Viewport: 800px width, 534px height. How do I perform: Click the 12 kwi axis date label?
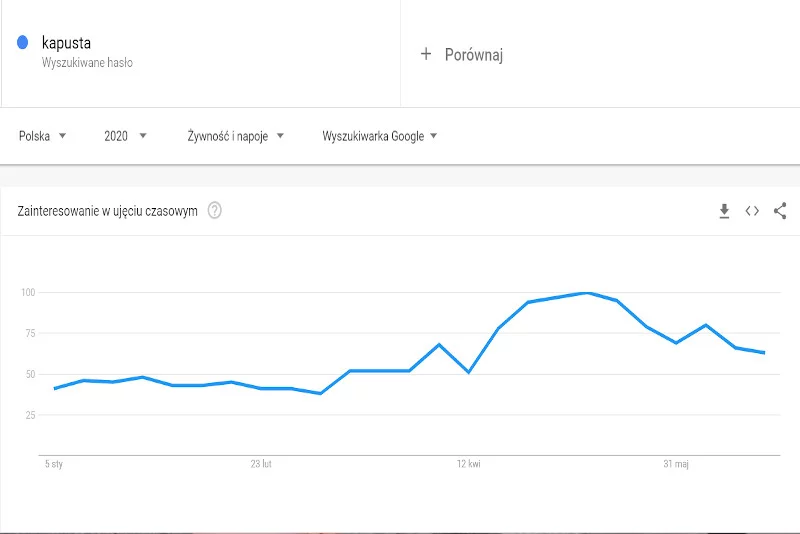coord(468,464)
